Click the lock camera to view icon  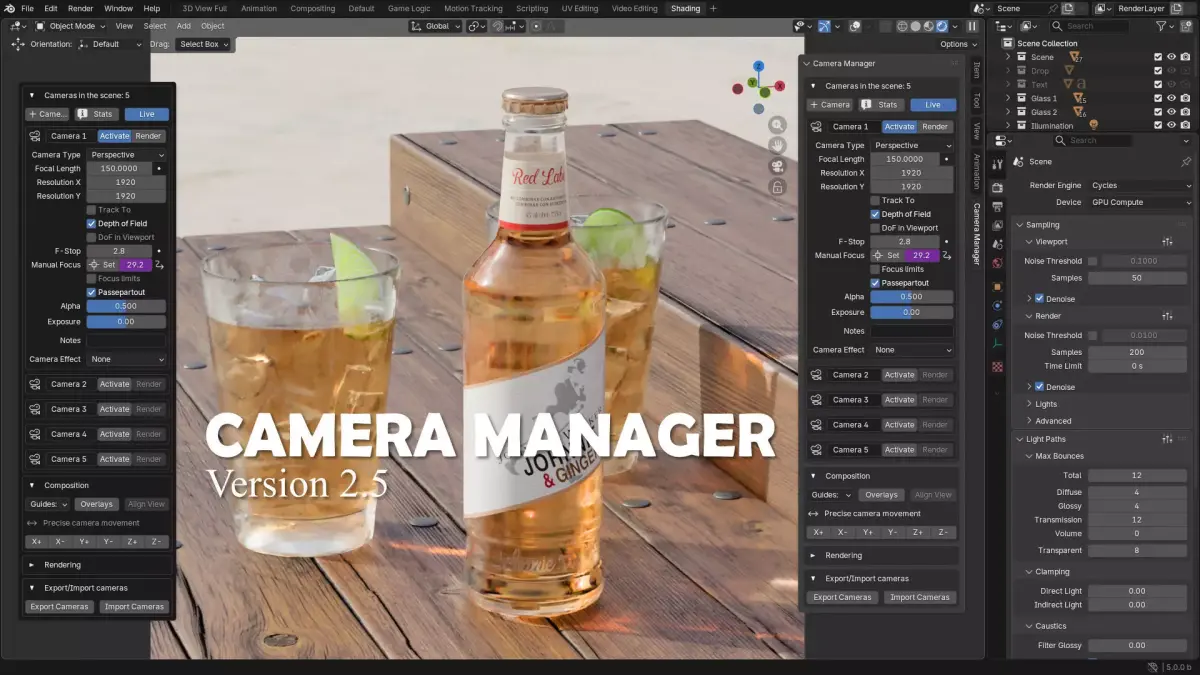[777, 187]
